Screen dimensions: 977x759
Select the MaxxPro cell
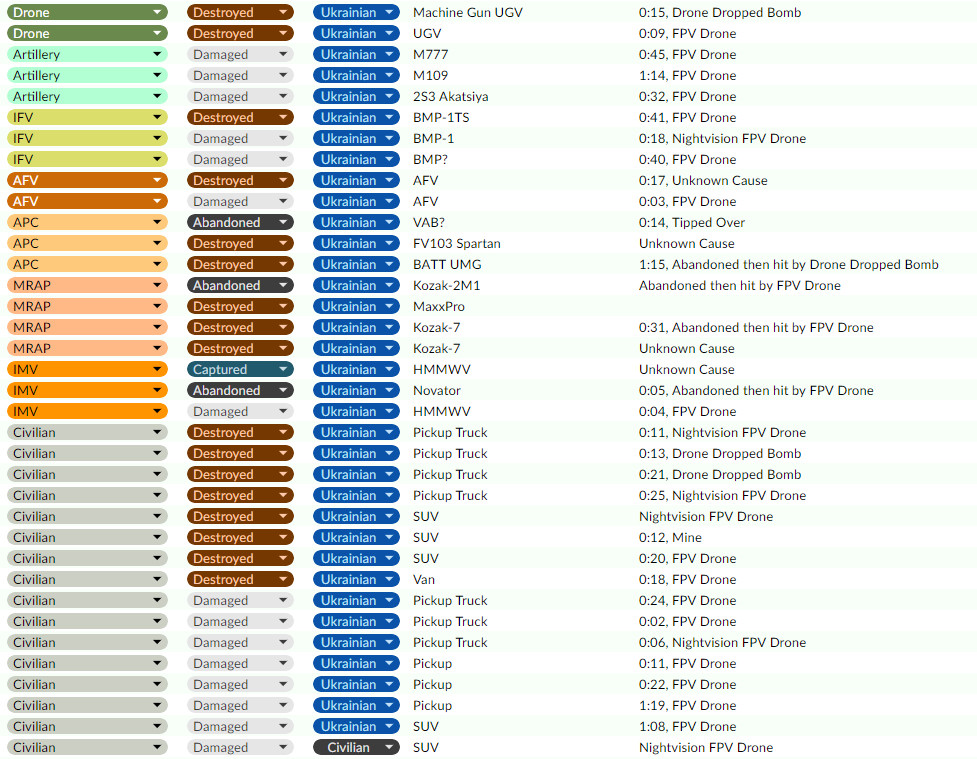tap(439, 307)
